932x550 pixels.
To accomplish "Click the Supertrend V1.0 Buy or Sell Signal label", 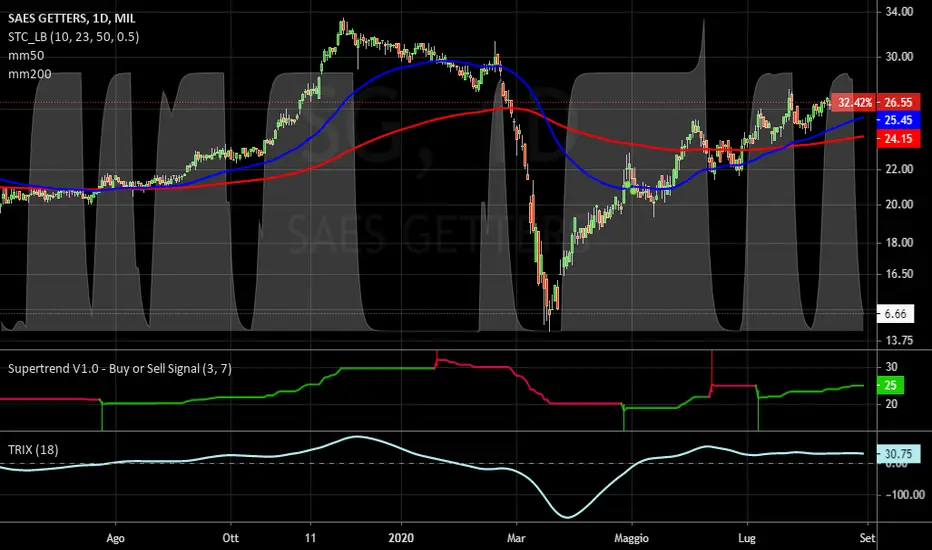I will point(119,369).
